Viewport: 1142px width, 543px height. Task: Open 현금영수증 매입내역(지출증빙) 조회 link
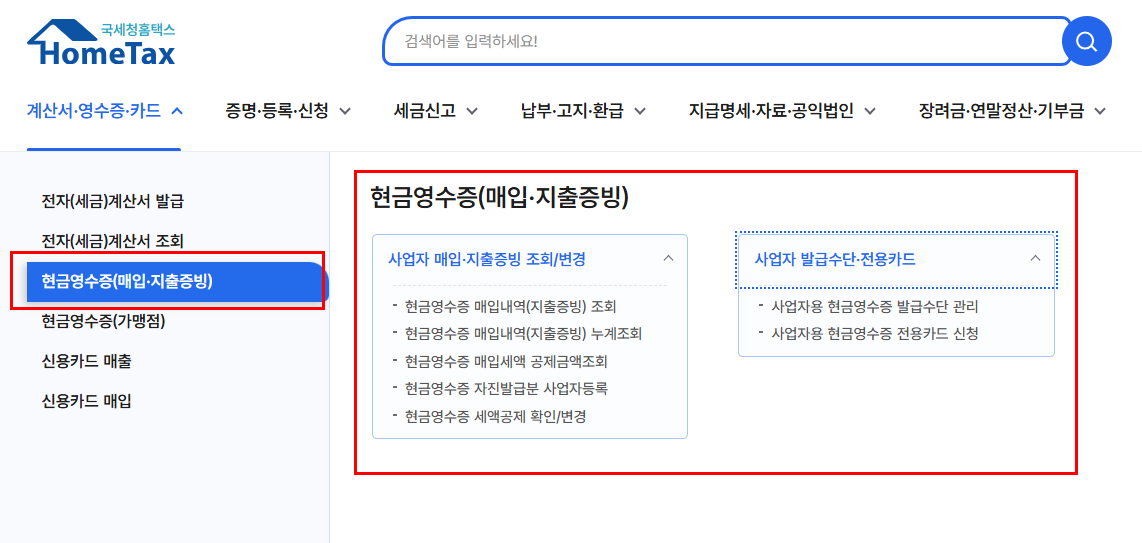click(x=511, y=306)
